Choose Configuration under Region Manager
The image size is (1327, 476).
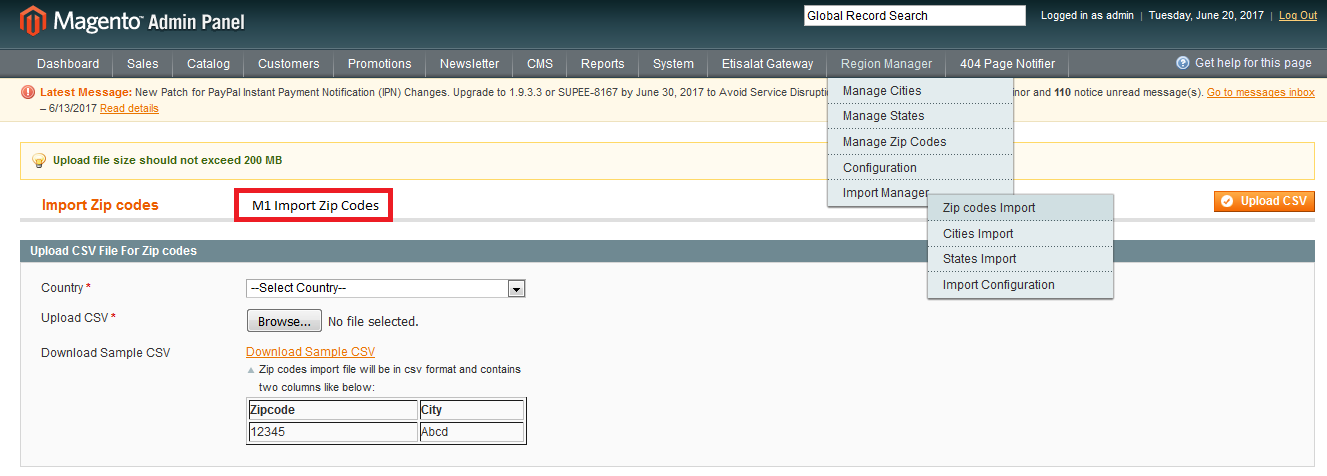921,168
